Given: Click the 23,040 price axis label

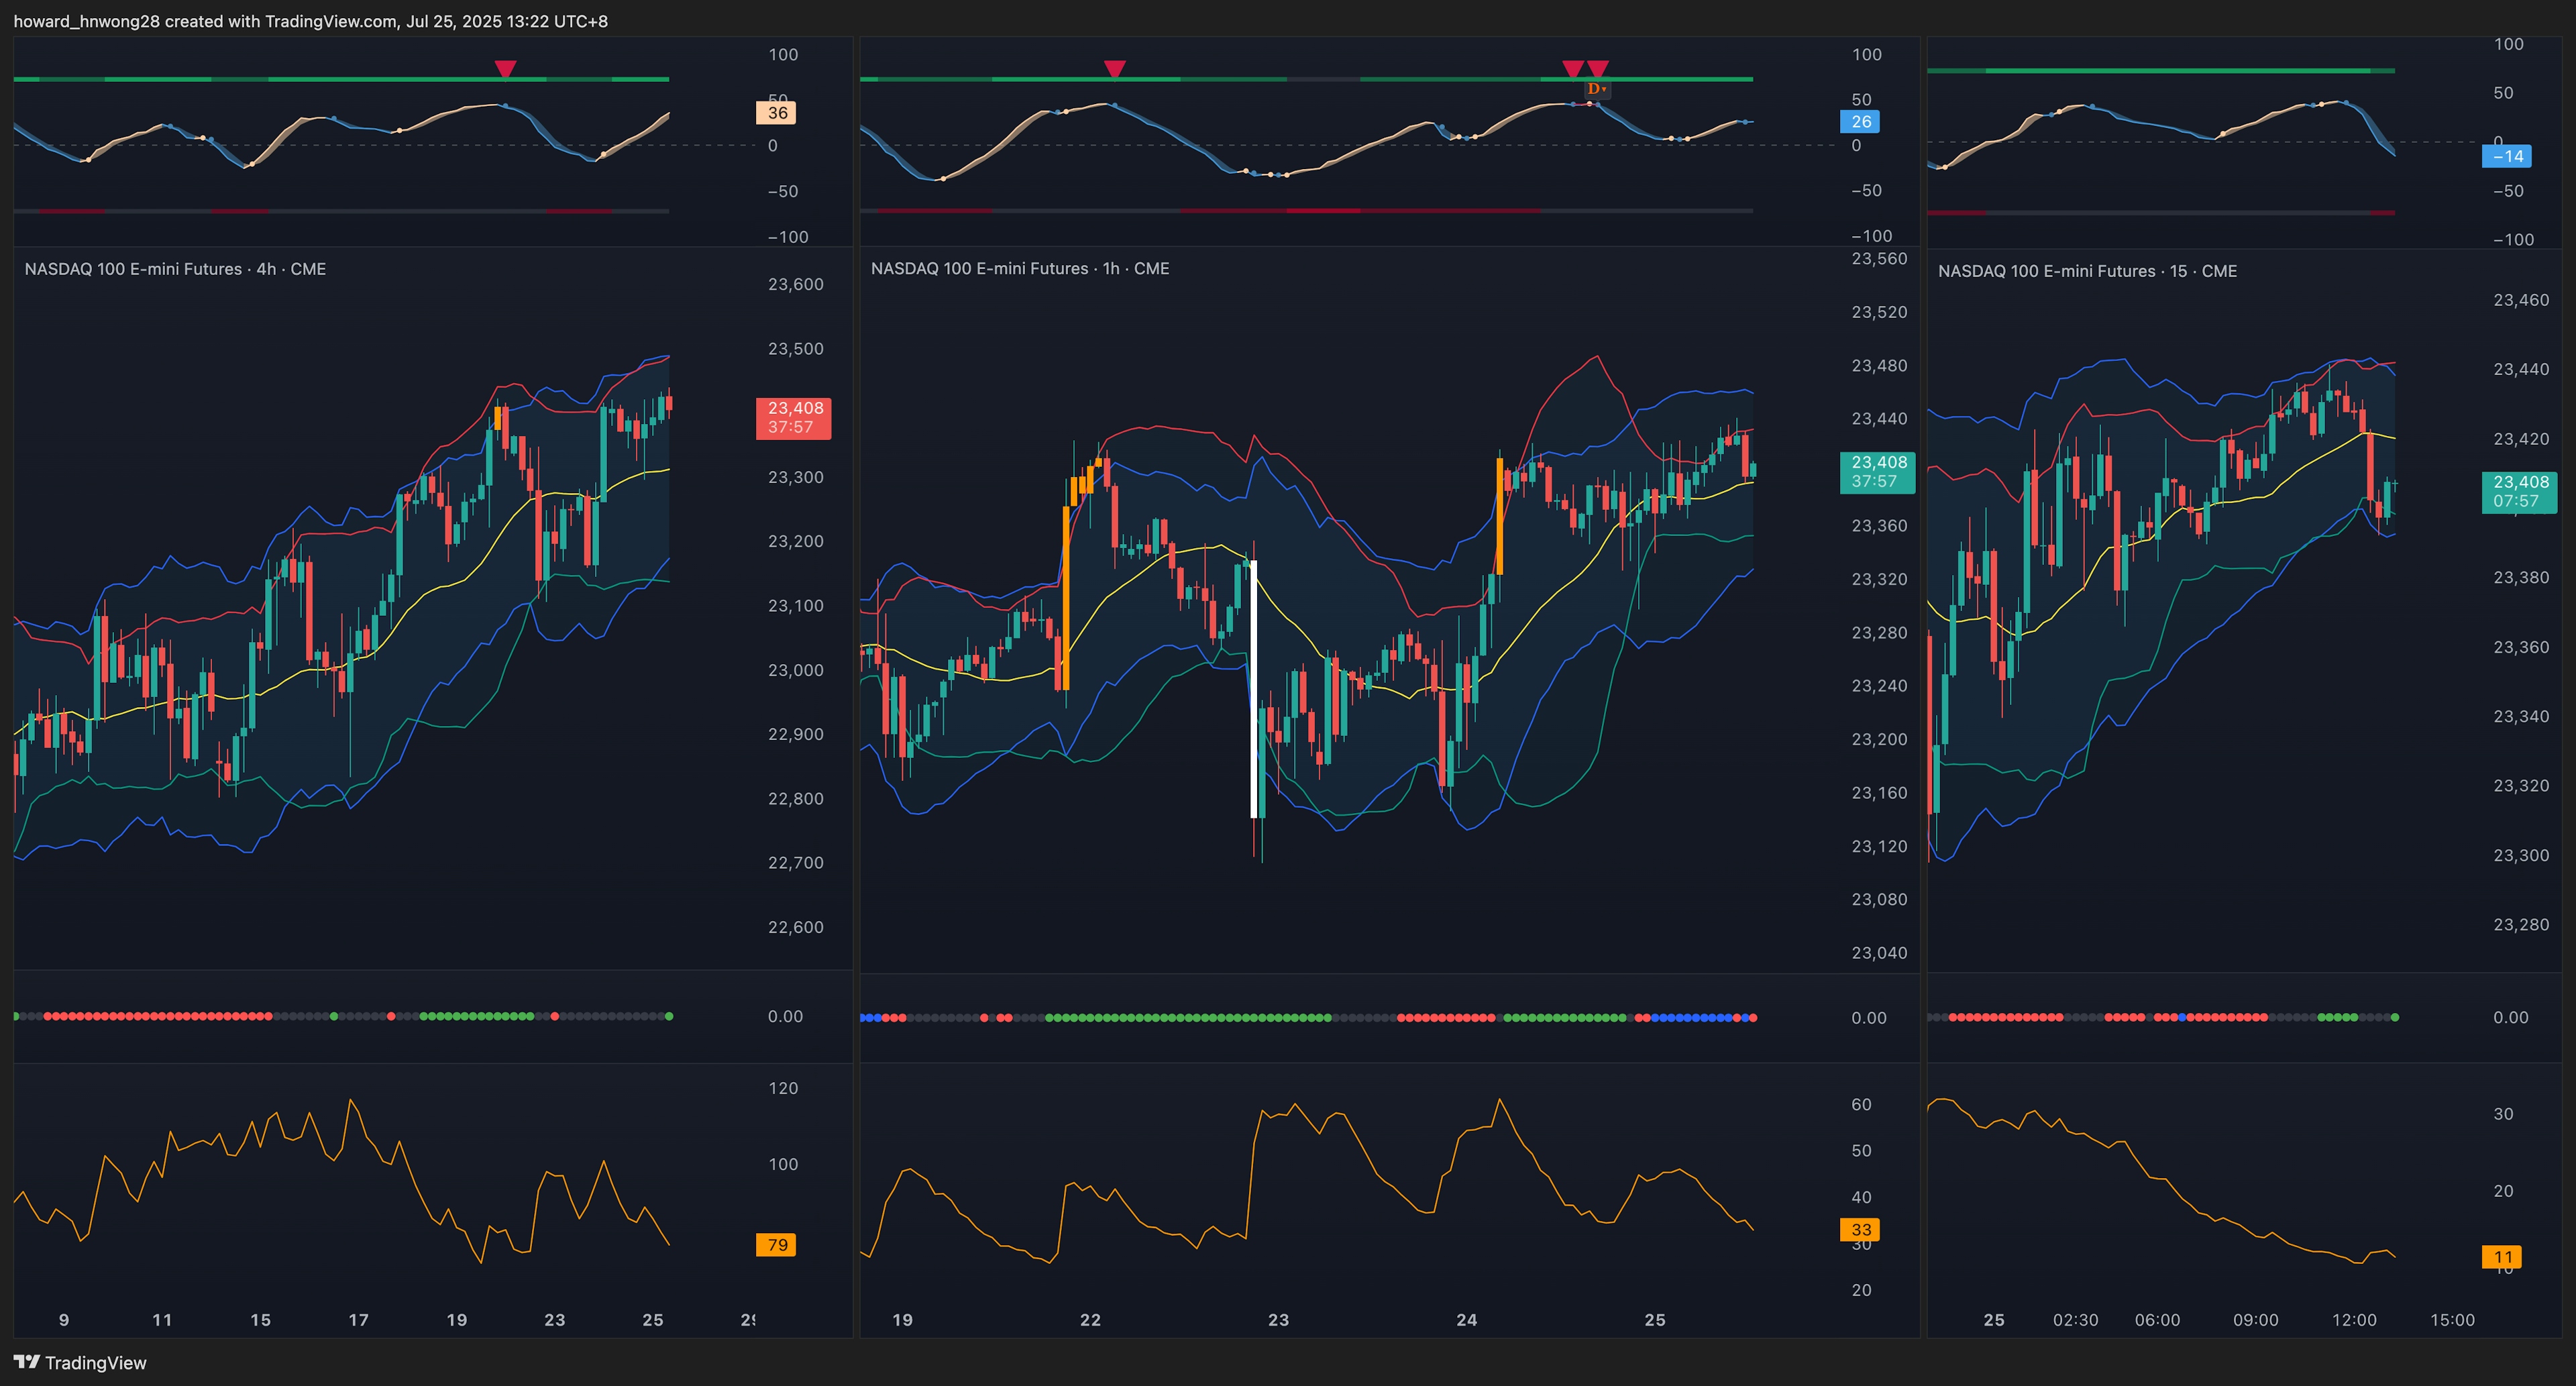Looking at the screenshot, I should coord(1879,953).
